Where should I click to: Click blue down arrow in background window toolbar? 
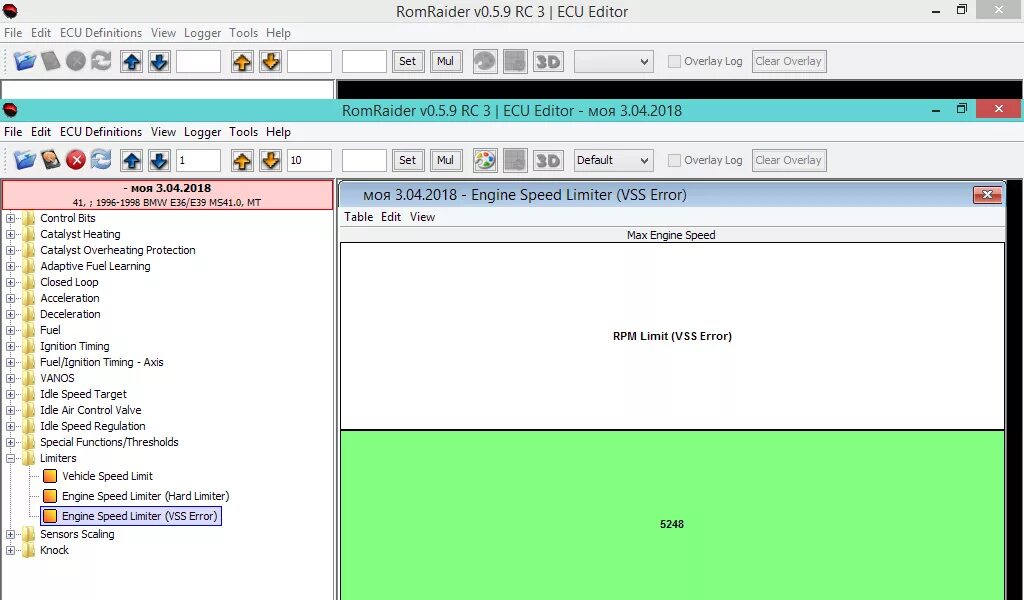159,62
